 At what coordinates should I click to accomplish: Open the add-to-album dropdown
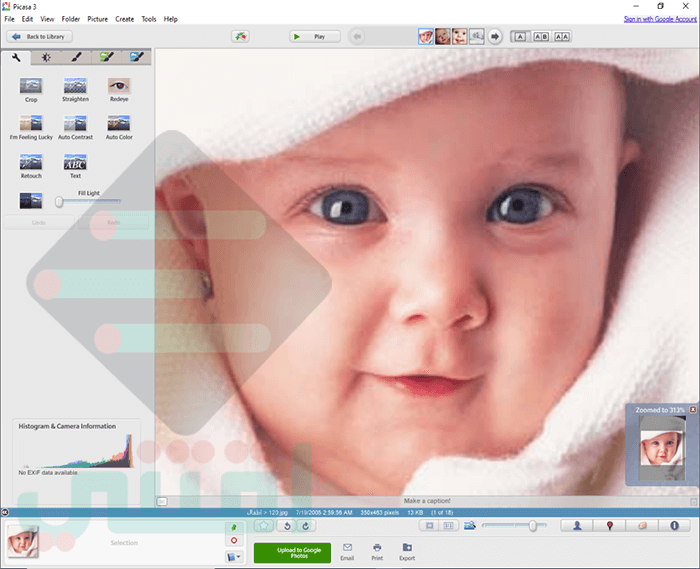[234, 557]
